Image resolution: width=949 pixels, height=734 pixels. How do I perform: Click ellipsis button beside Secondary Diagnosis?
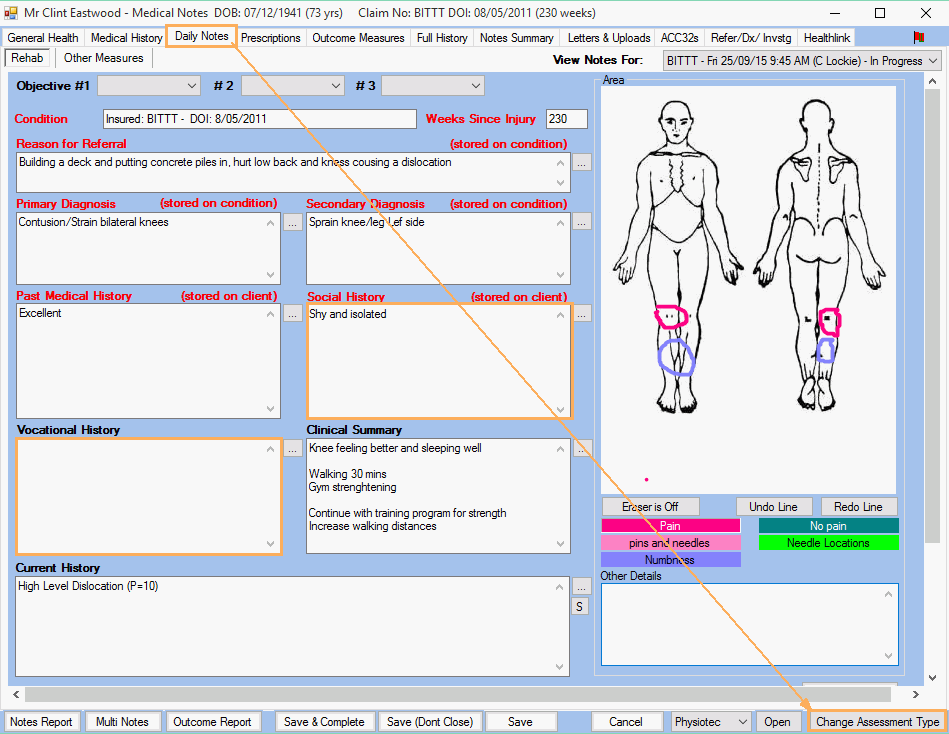[x=582, y=222]
